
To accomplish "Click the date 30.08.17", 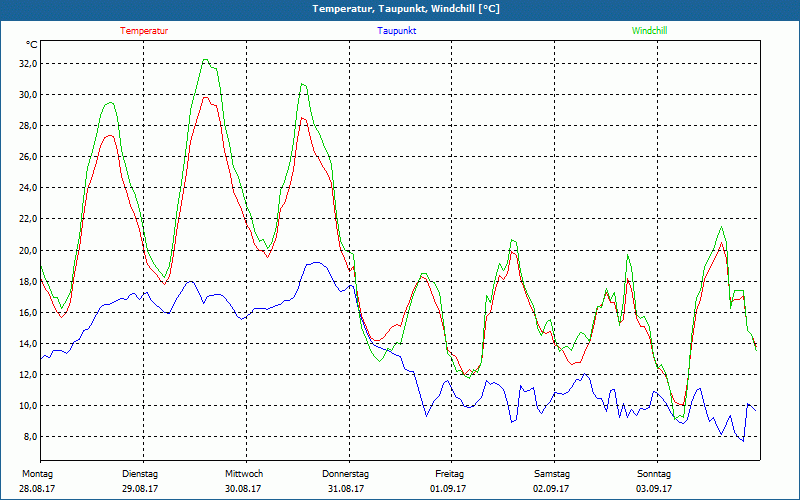I will [243, 489].
